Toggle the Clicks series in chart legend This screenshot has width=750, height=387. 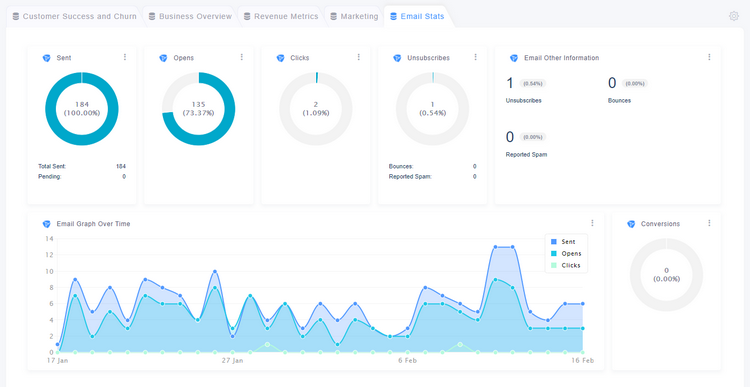(x=566, y=265)
